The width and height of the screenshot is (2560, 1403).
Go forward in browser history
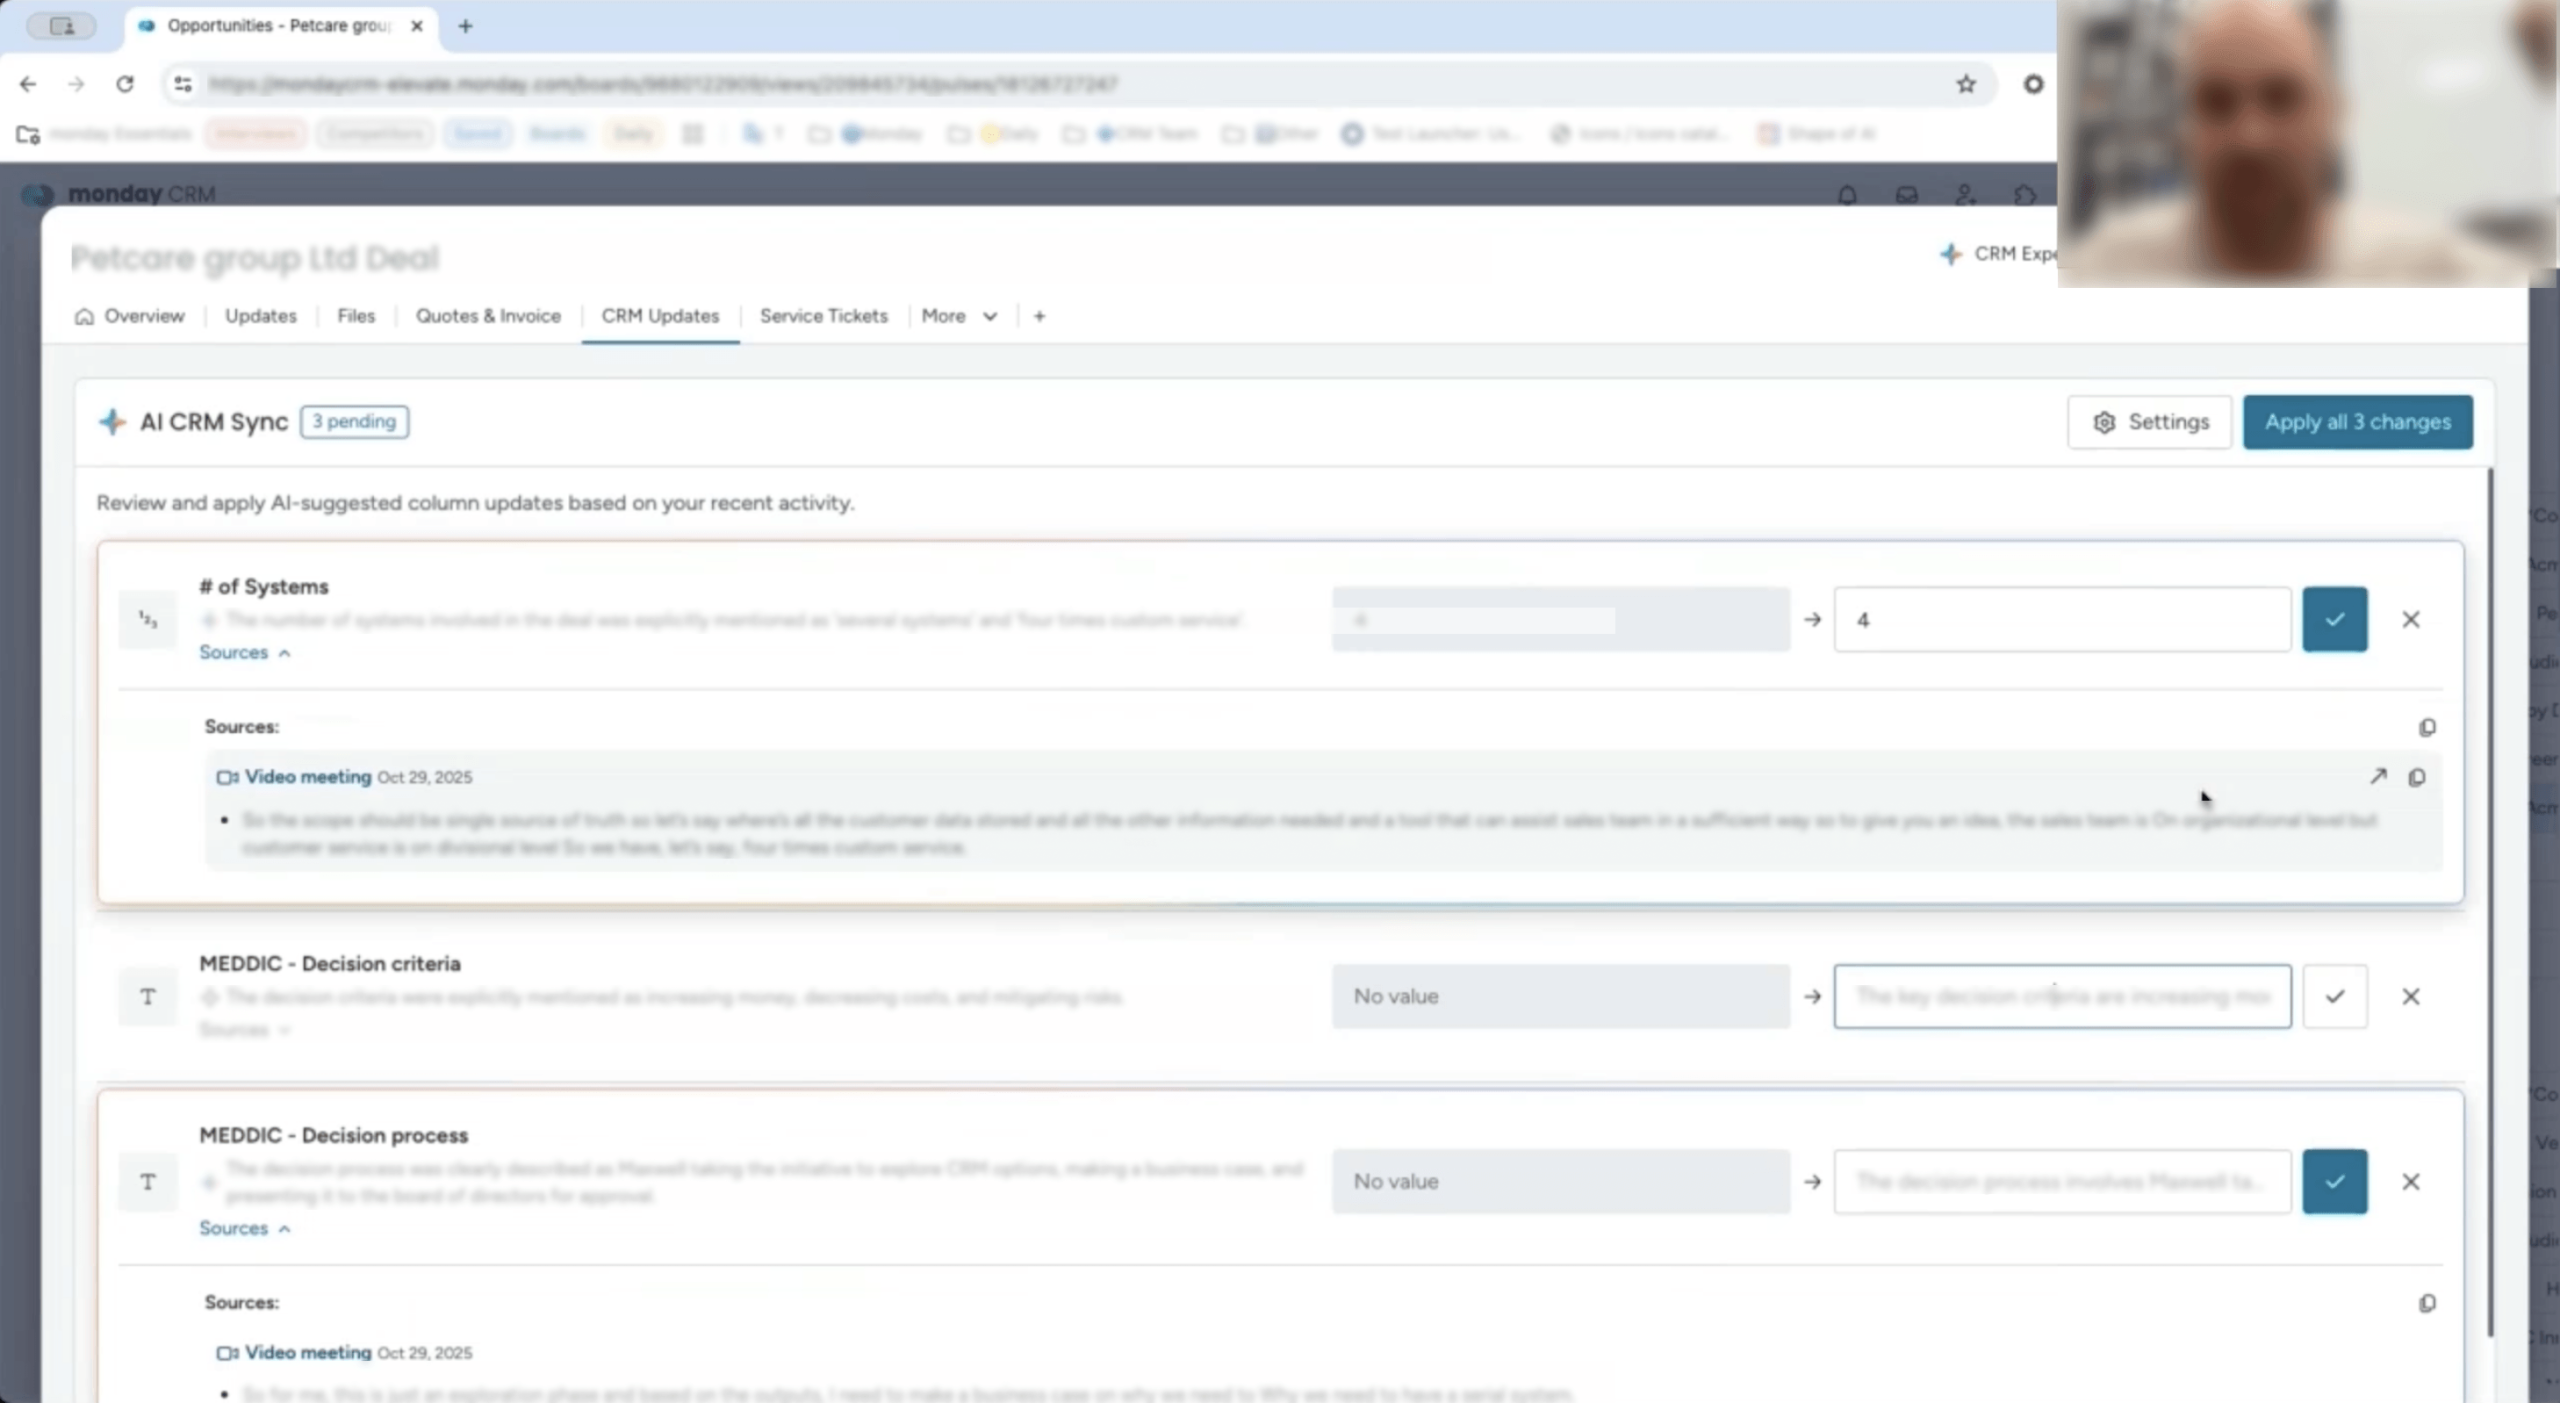click(76, 84)
